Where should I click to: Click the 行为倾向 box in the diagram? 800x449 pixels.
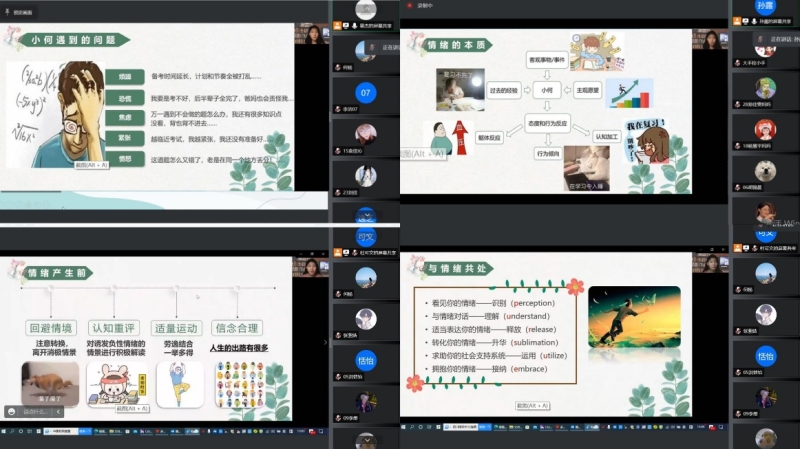pyautogui.click(x=548, y=153)
